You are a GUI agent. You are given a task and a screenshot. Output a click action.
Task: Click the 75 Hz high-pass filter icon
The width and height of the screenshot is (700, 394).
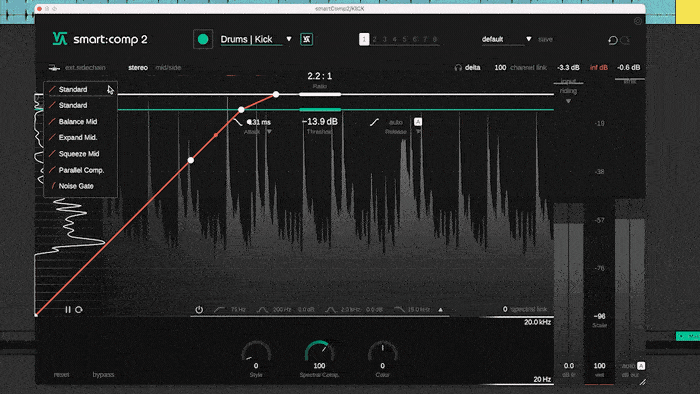220,309
